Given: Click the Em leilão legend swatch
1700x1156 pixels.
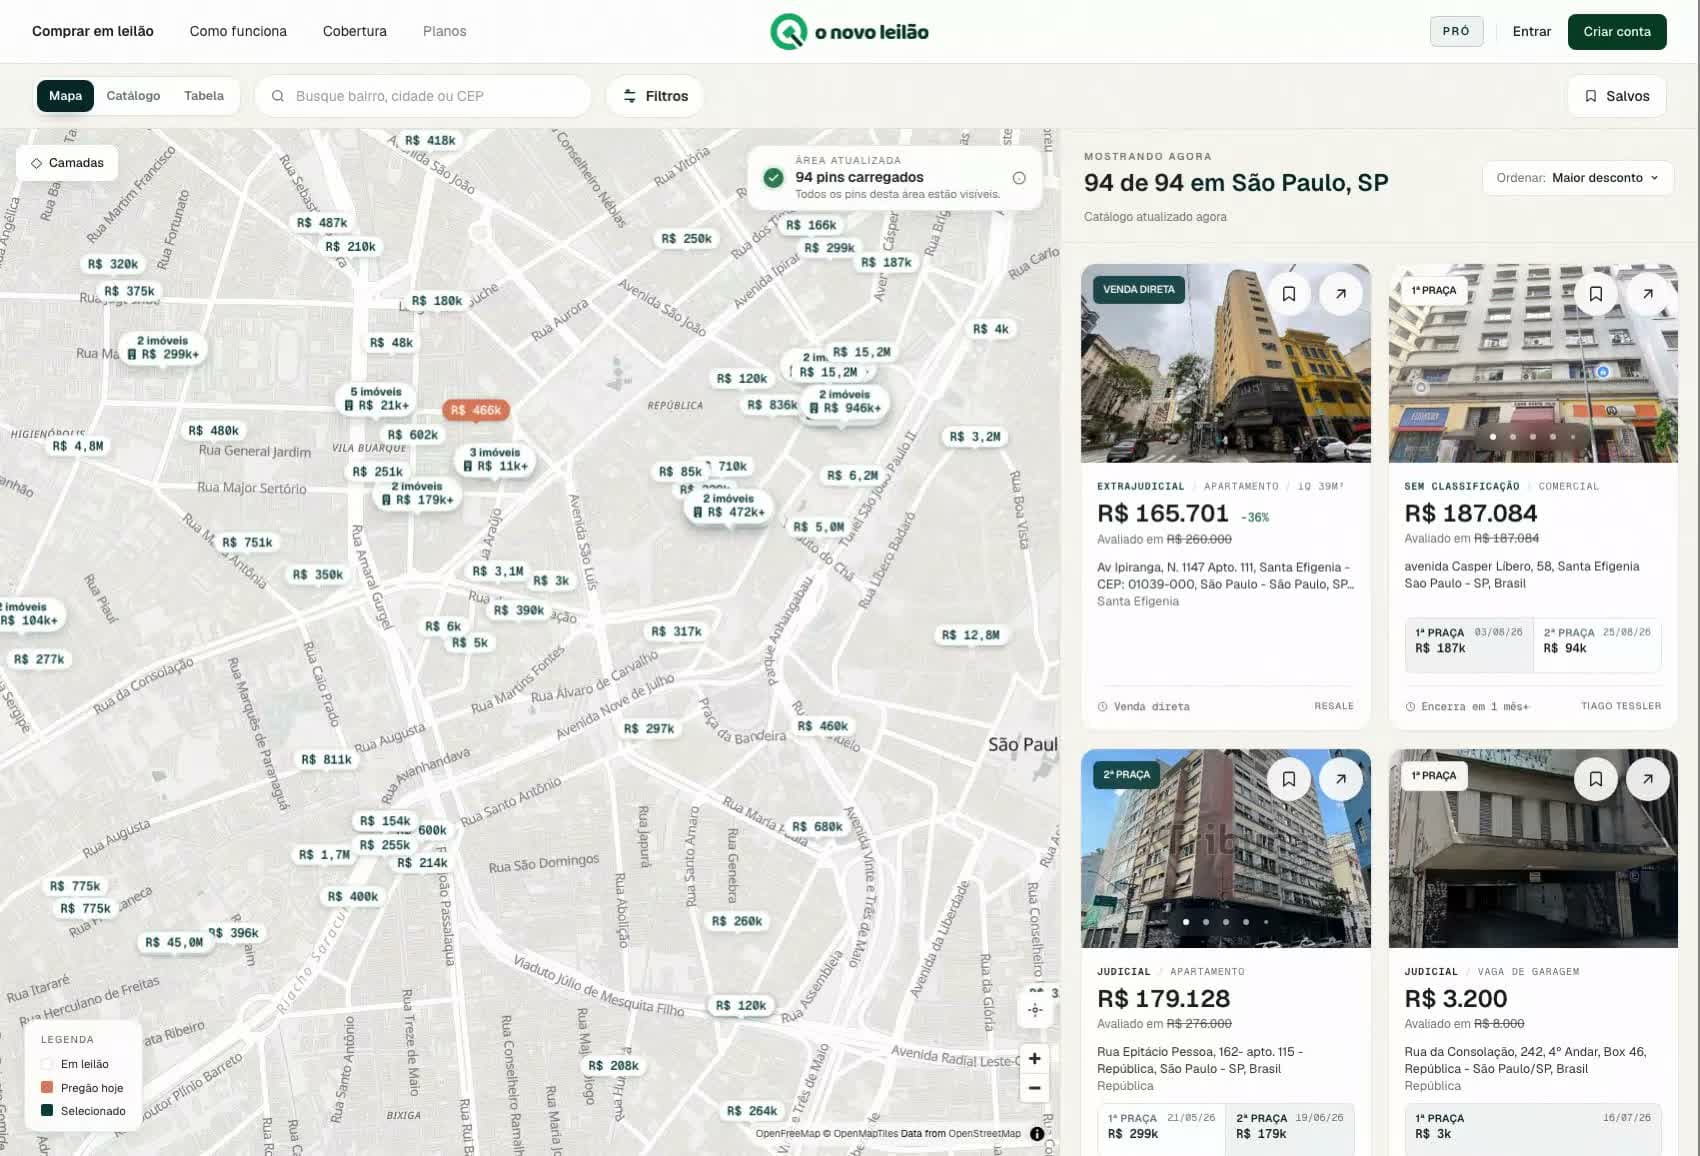Looking at the screenshot, I should point(47,1064).
